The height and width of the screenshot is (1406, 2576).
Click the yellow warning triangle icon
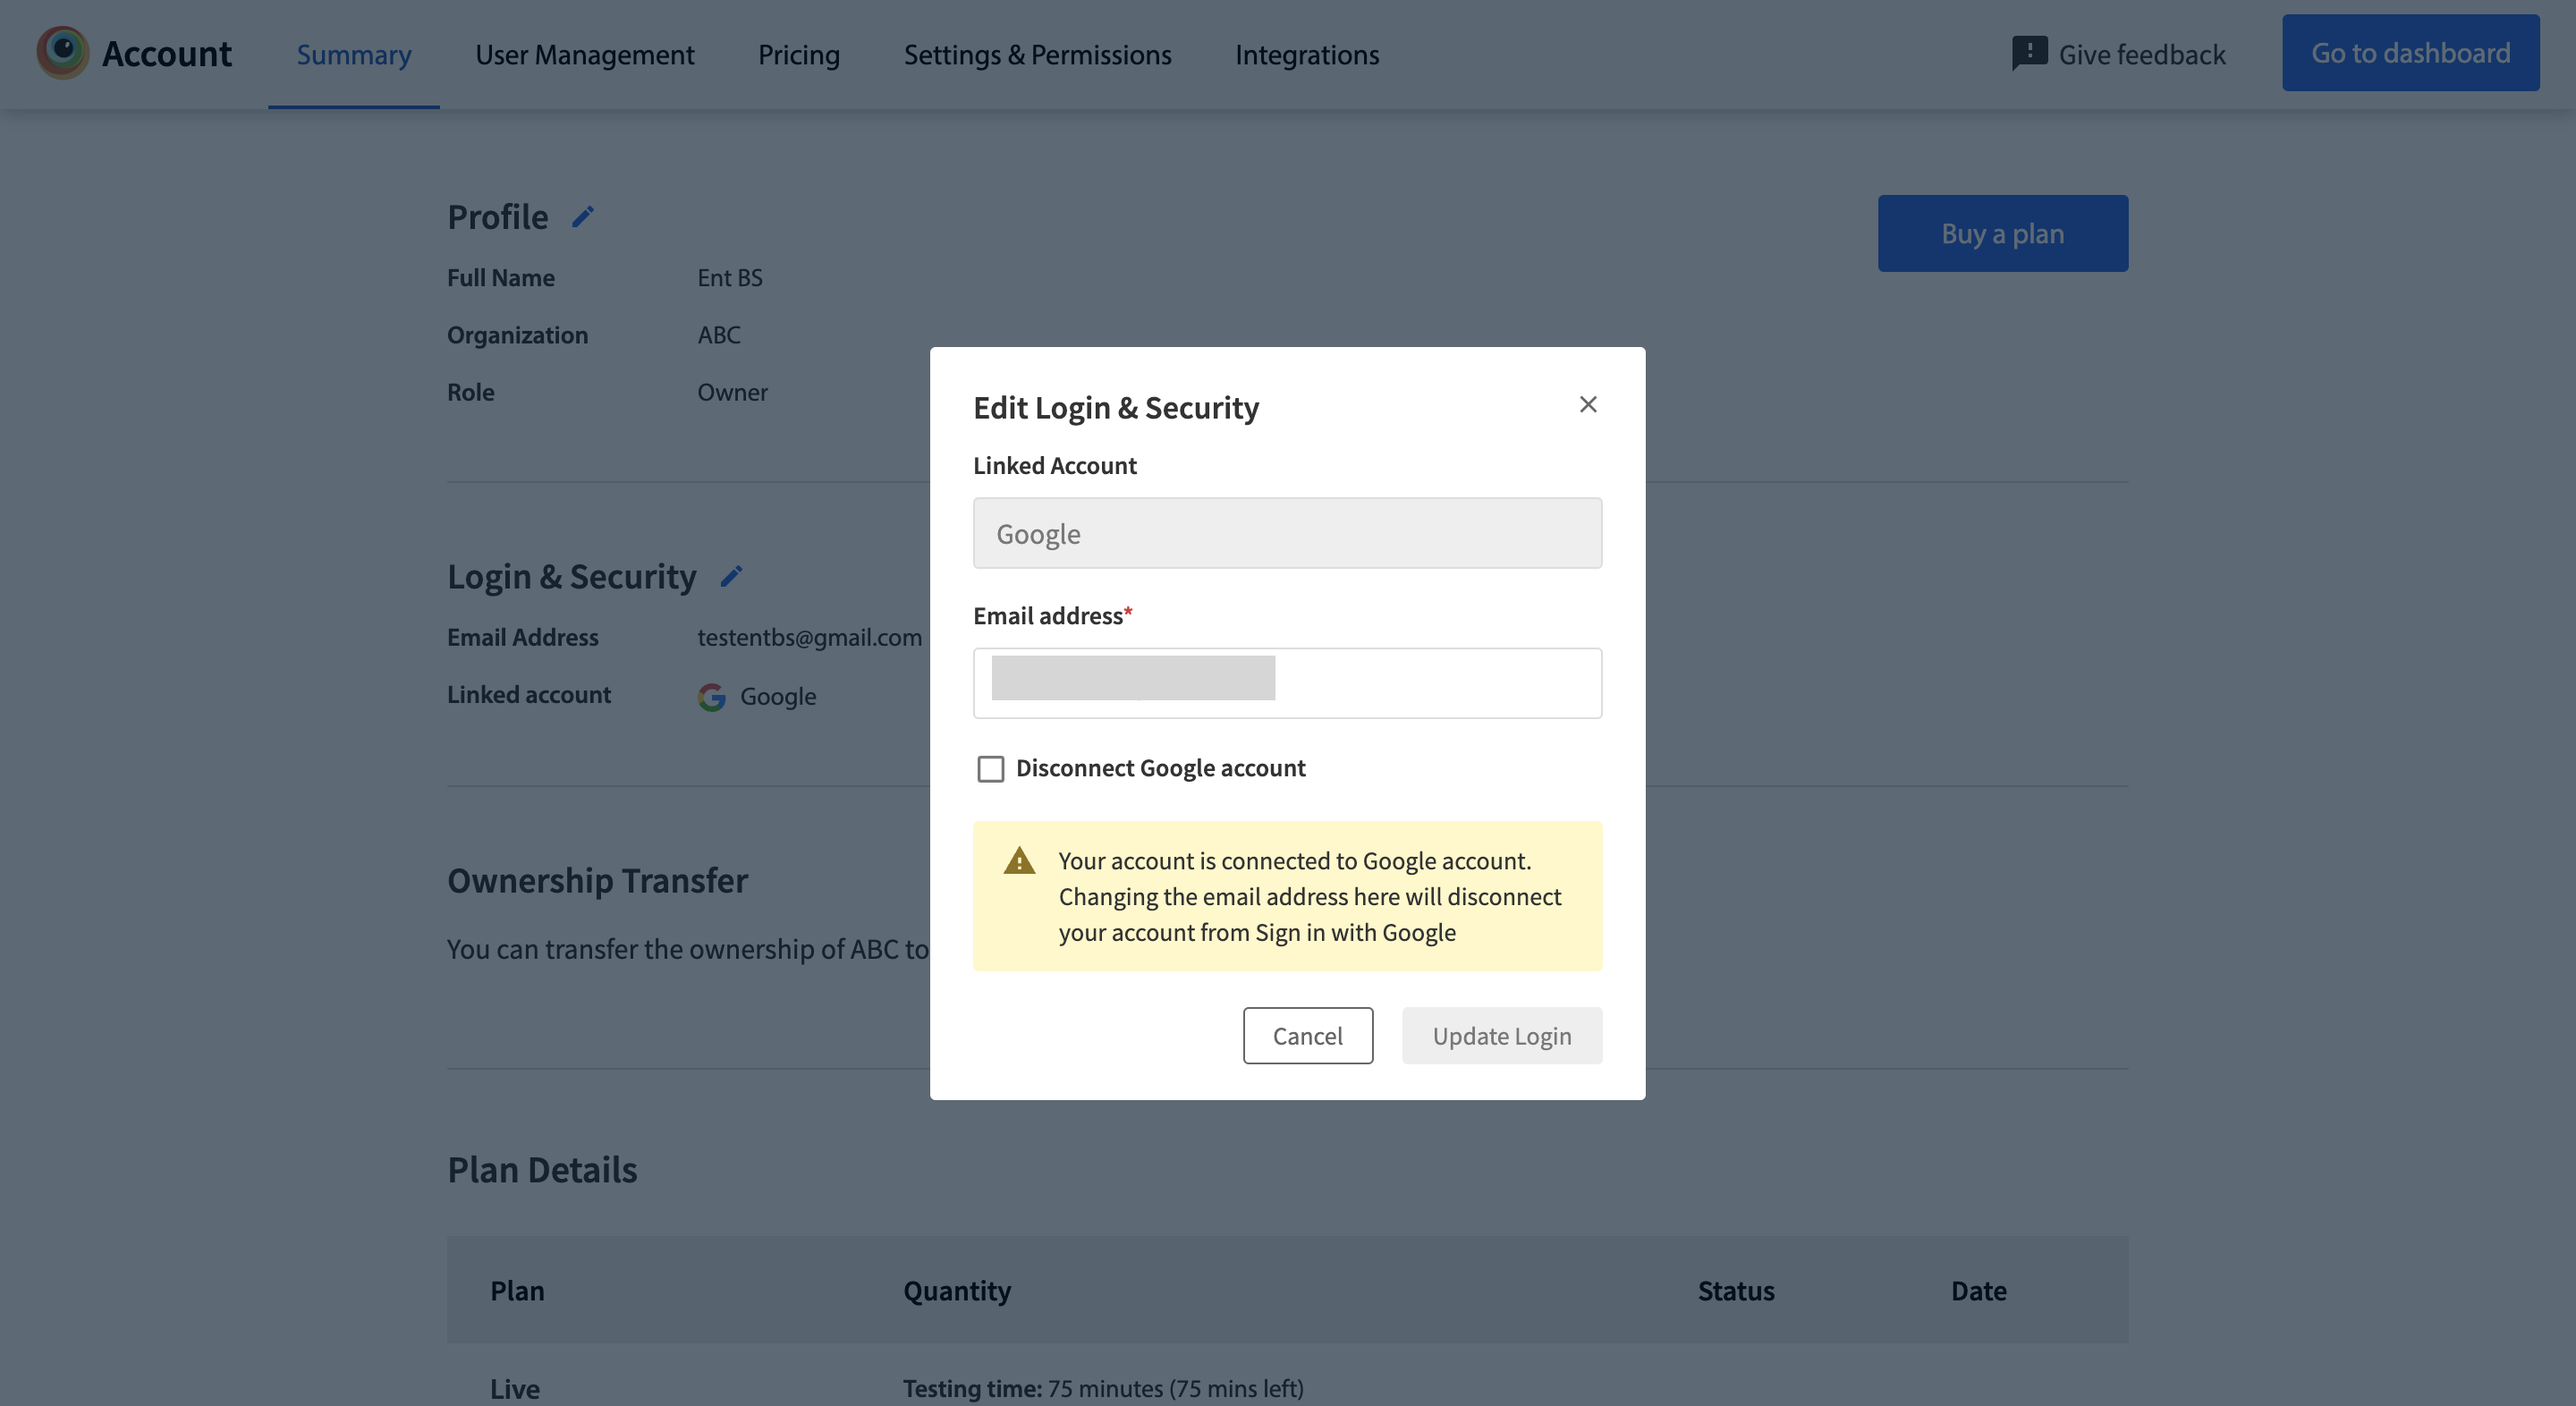click(x=1019, y=861)
